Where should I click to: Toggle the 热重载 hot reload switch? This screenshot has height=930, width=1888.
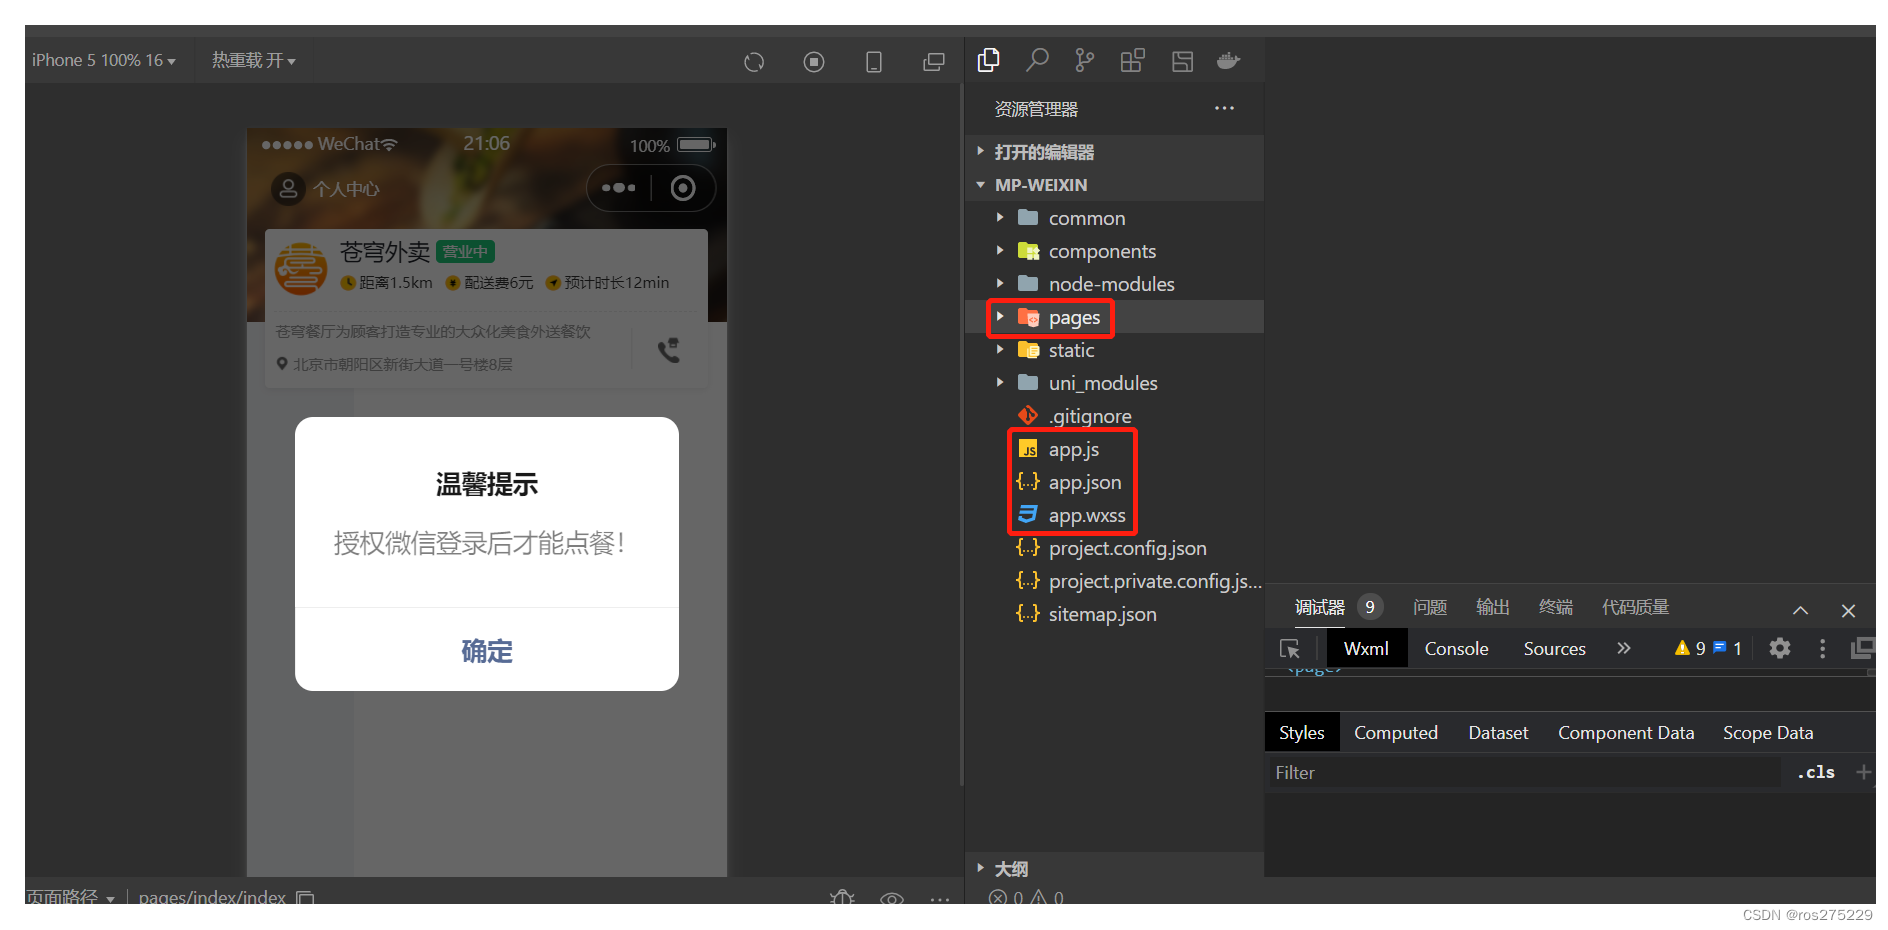tap(253, 59)
